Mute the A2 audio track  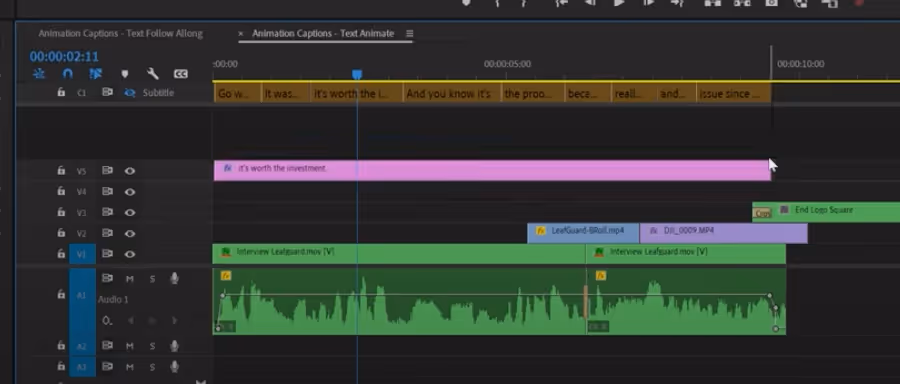pos(130,346)
